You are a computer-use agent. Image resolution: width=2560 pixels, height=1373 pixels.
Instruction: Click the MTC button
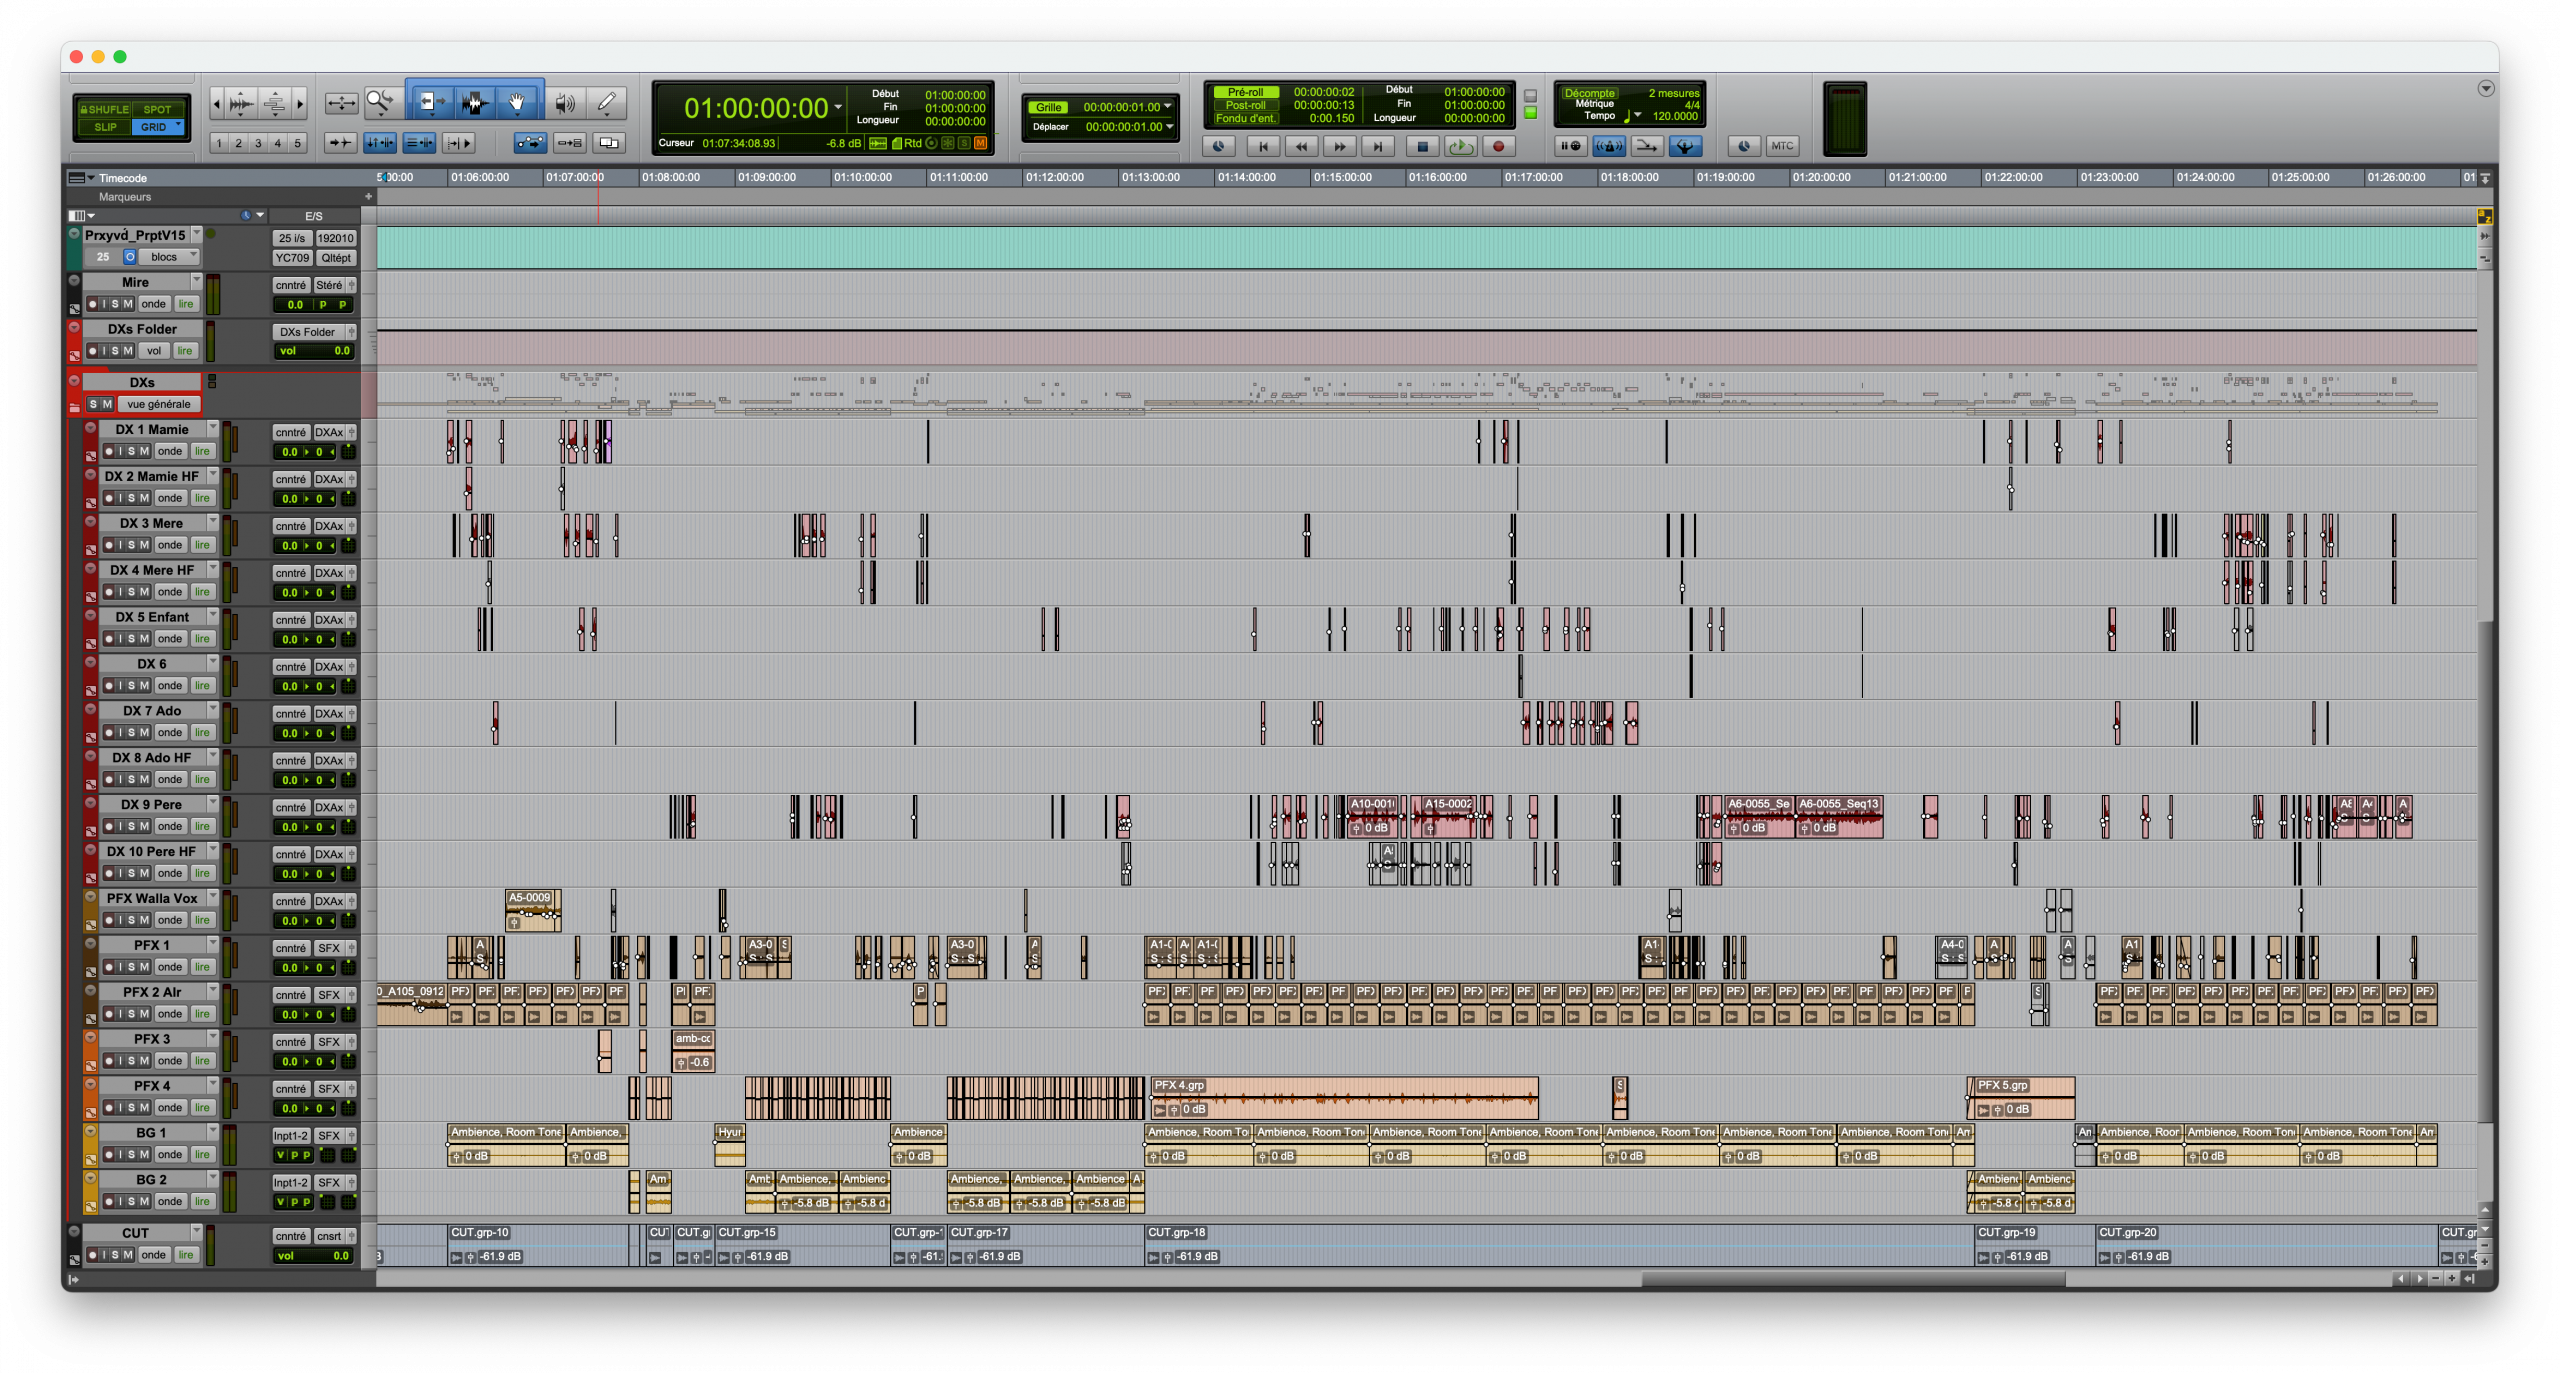(1782, 146)
